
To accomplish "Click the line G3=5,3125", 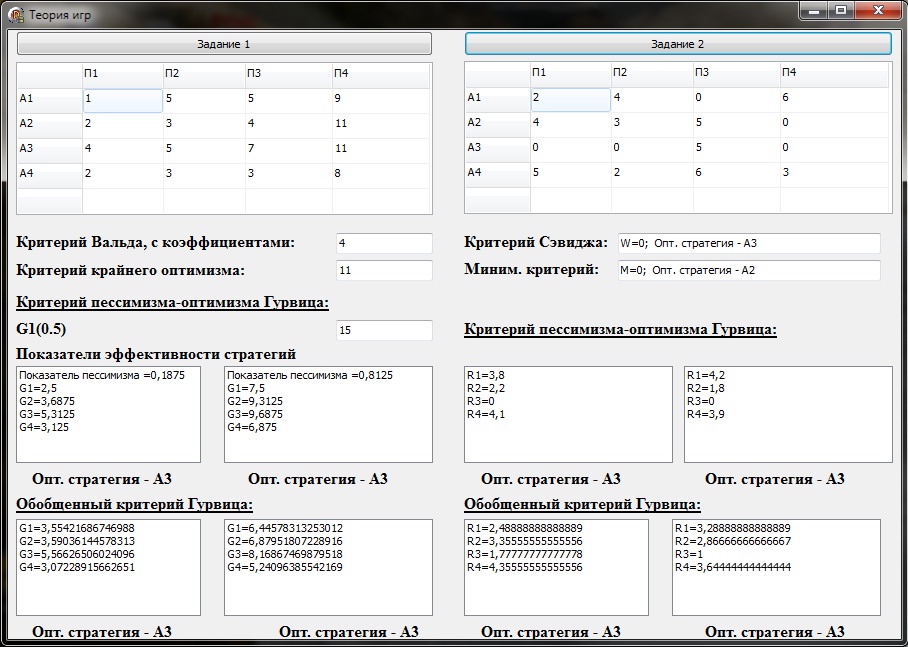I will (47, 414).
